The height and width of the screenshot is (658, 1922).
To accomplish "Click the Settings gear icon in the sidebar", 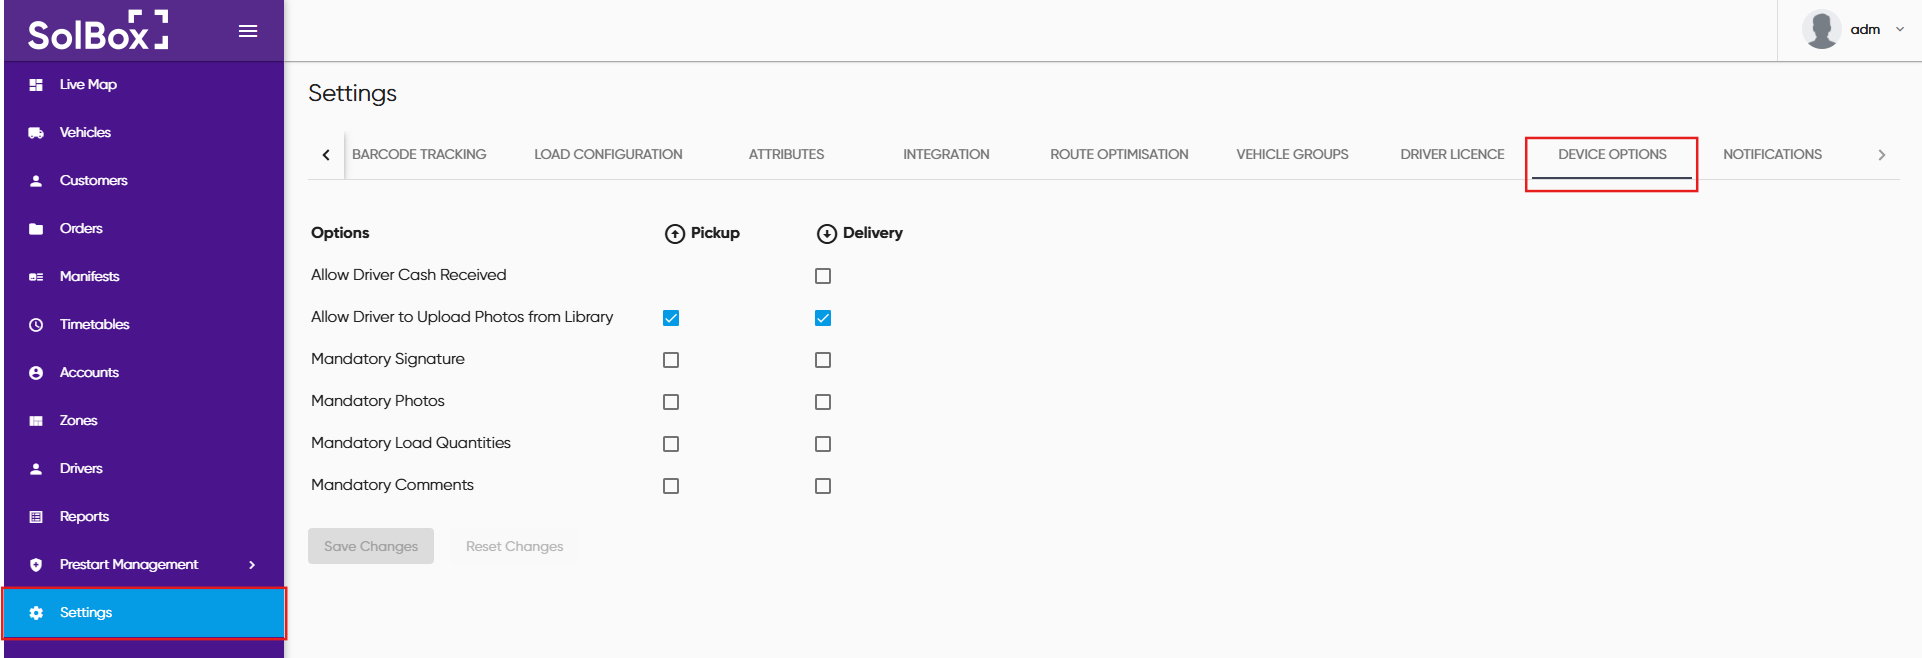I will pyautogui.click(x=36, y=613).
